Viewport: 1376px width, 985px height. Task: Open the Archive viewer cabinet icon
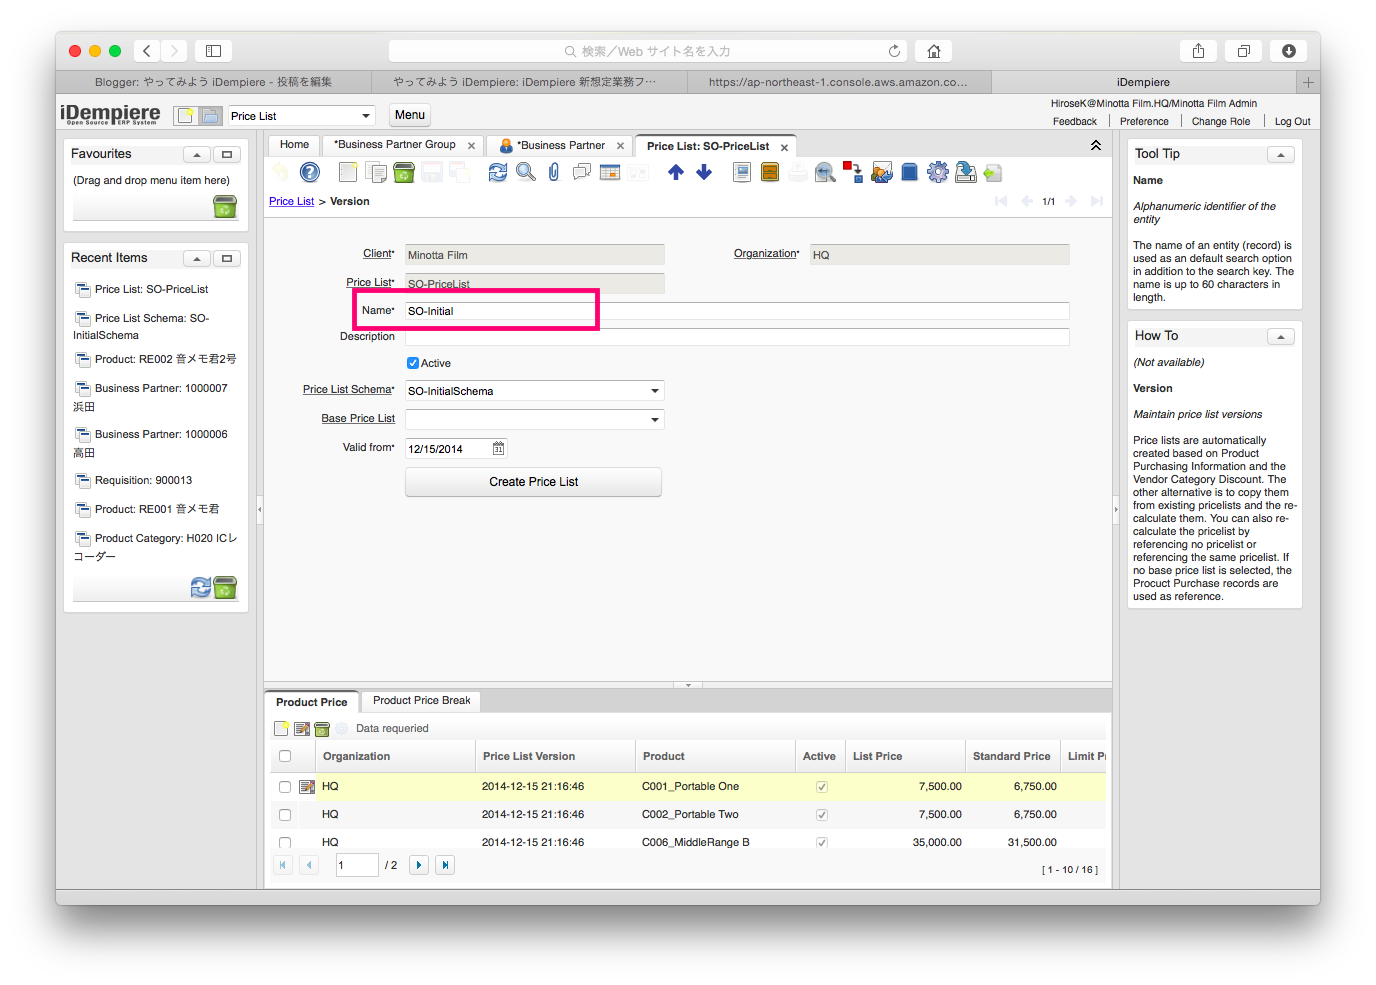pyautogui.click(x=770, y=172)
